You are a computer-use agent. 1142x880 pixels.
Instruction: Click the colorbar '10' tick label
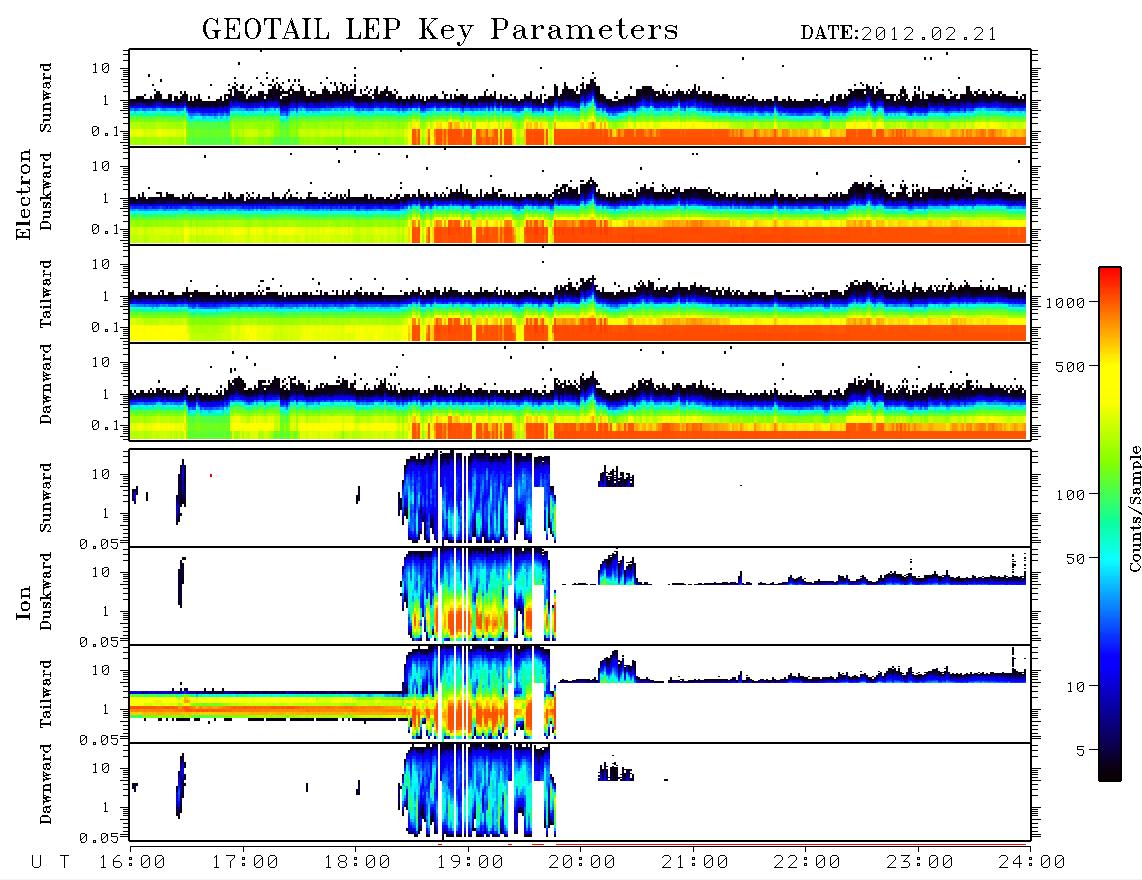tap(1075, 688)
